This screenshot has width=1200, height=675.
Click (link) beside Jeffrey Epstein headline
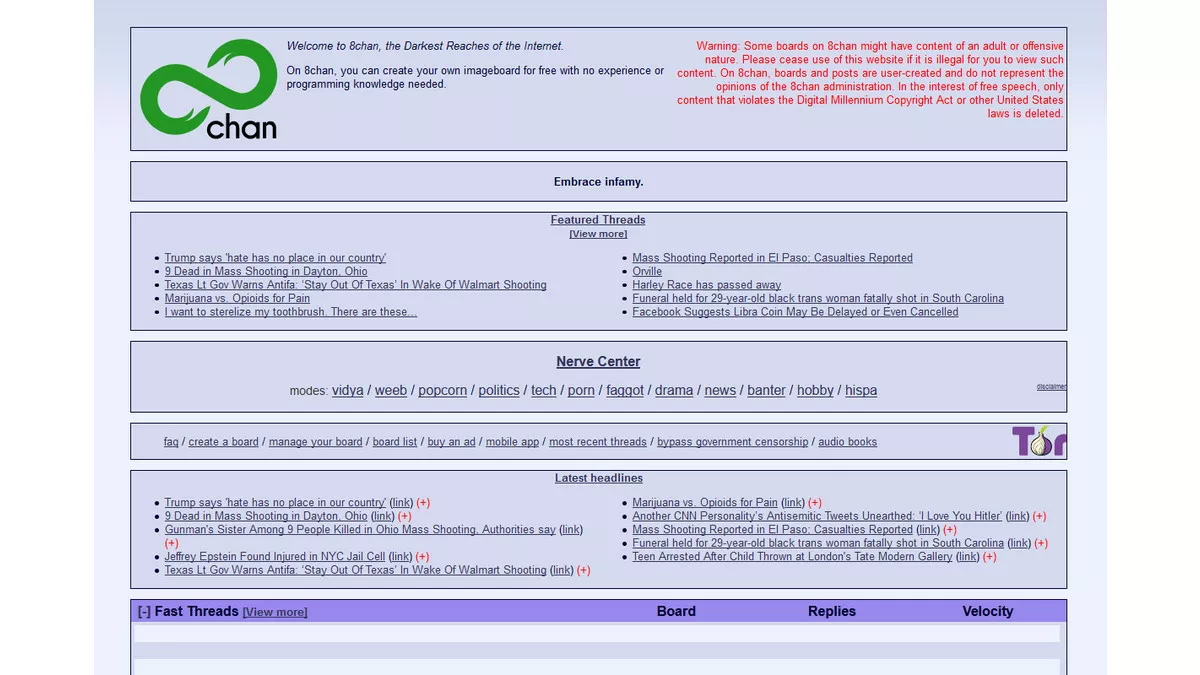(x=400, y=557)
